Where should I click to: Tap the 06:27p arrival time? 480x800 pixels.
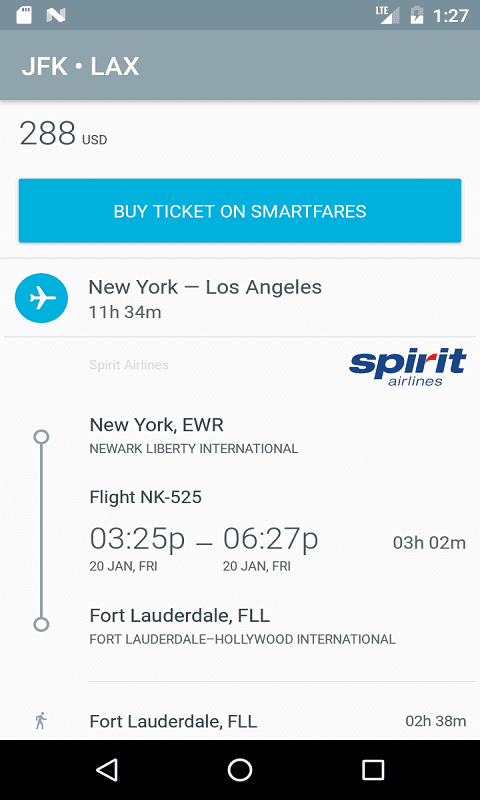(x=270, y=539)
